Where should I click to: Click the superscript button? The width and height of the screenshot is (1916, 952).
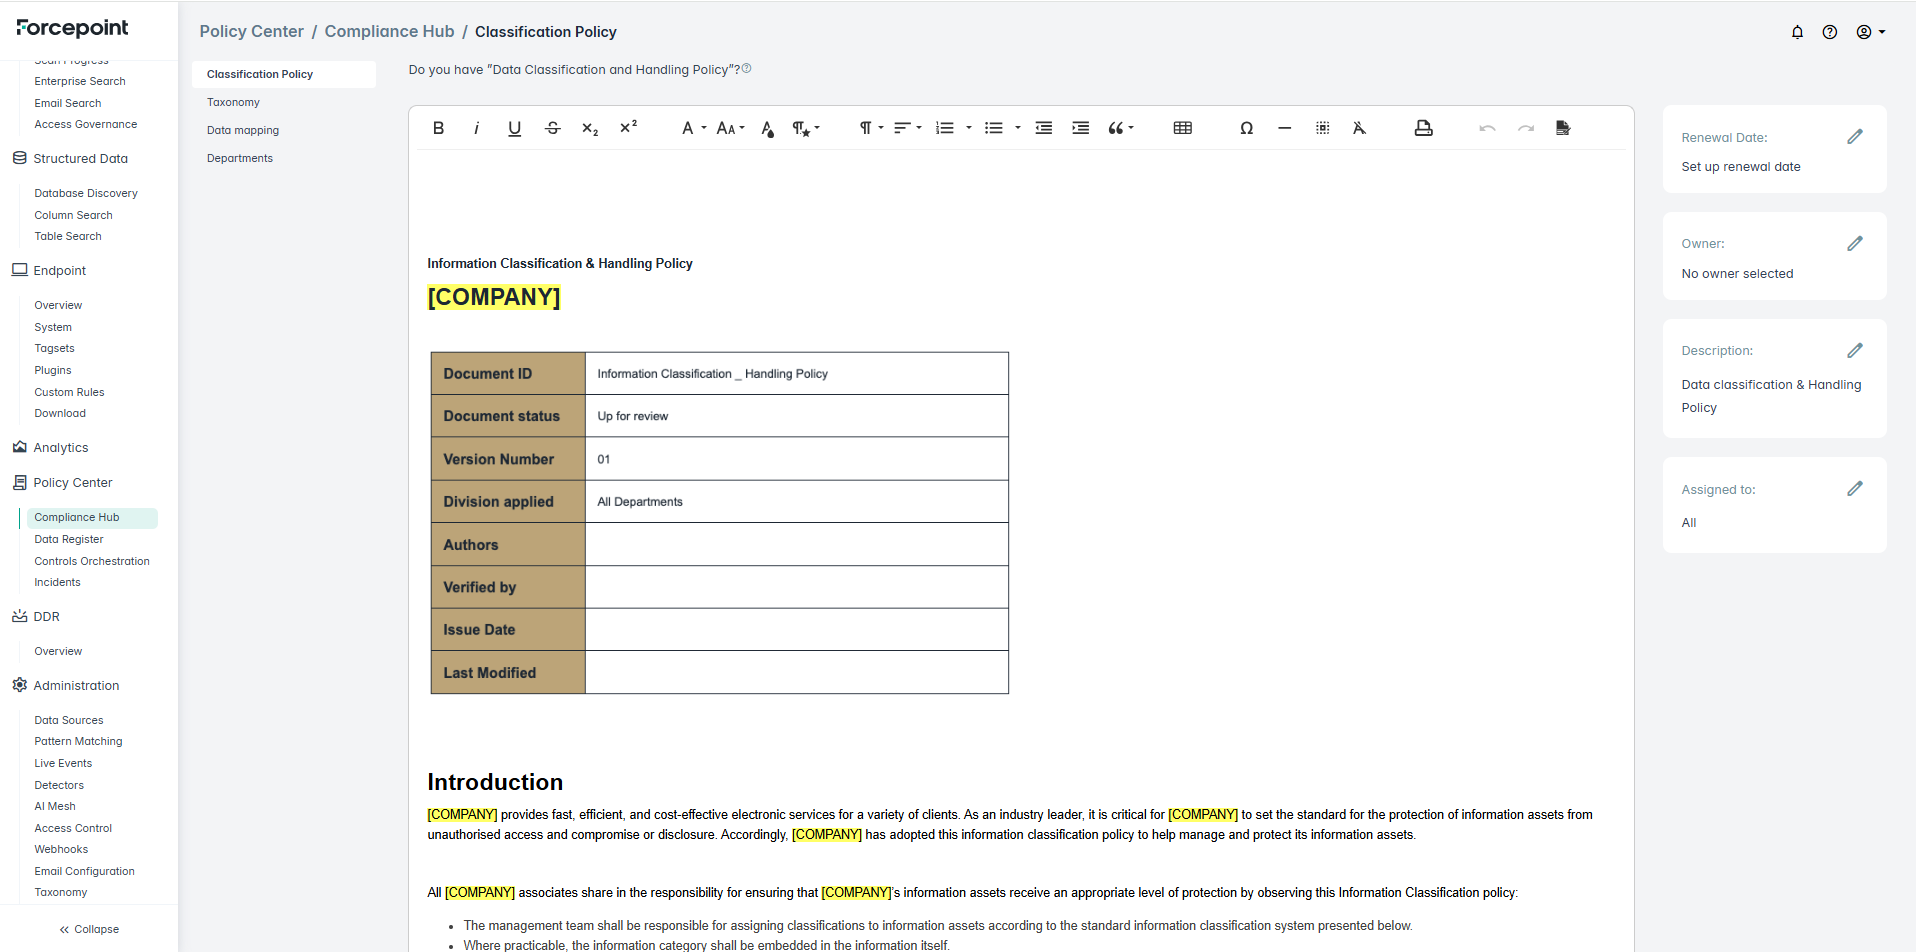(x=628, y=128)
